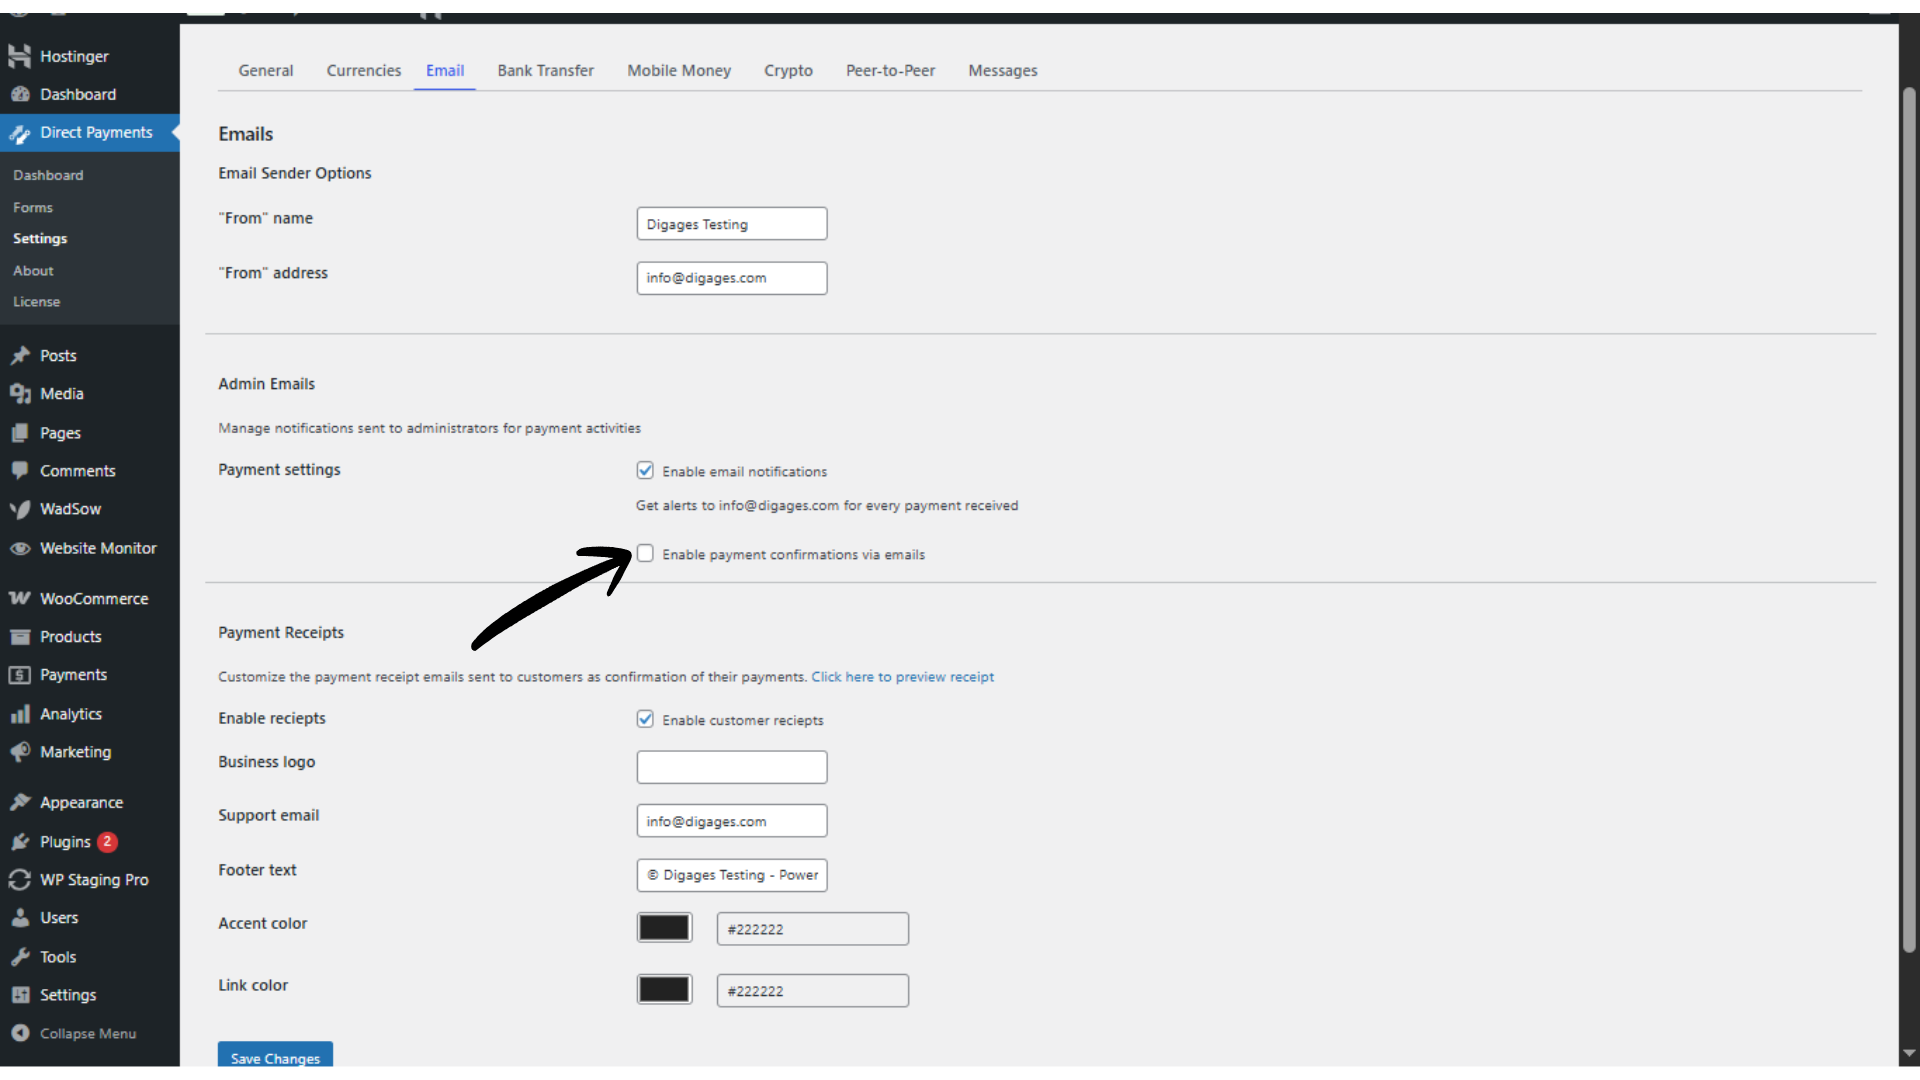Image resolution: width=1920 pixels, height=1080 pixels.
Task: Open WooCommerce via its sidebar icon
Action: click(19, 598)
